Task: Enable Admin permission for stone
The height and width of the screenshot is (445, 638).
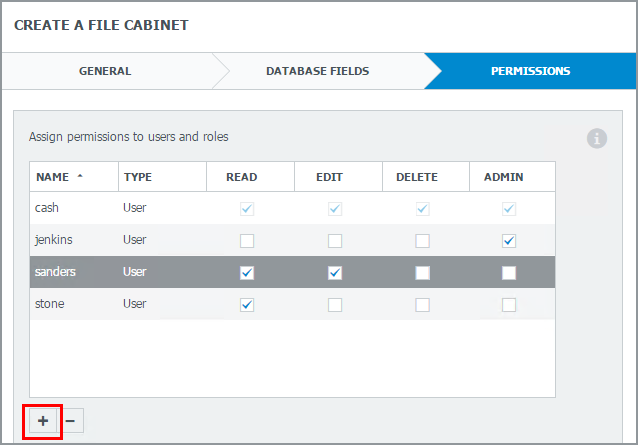Action: (509, 305)
